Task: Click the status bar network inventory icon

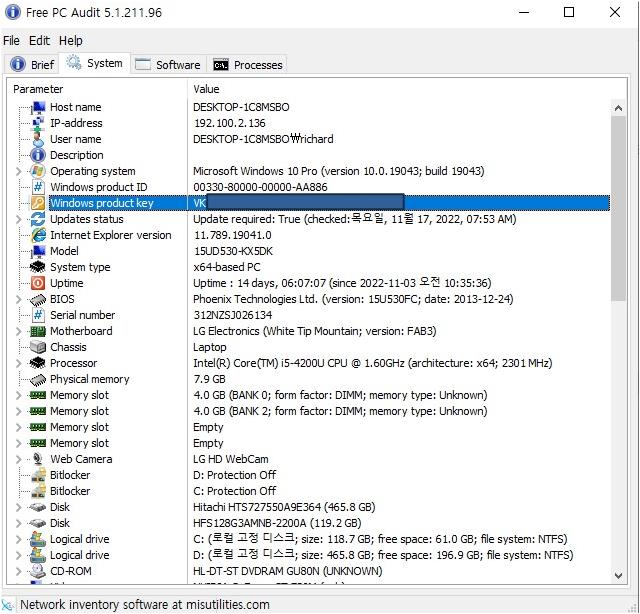Action: 7,605
